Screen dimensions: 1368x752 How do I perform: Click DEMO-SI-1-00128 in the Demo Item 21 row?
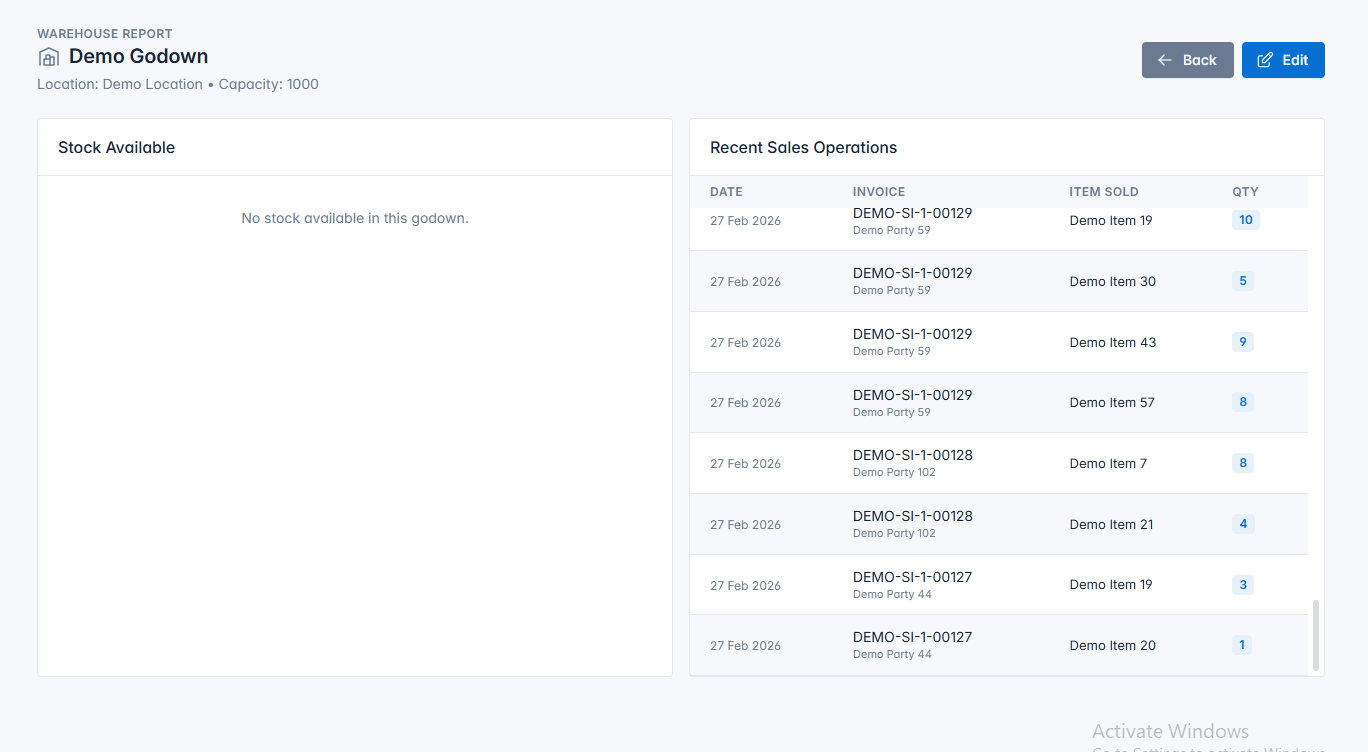(912, 516)
